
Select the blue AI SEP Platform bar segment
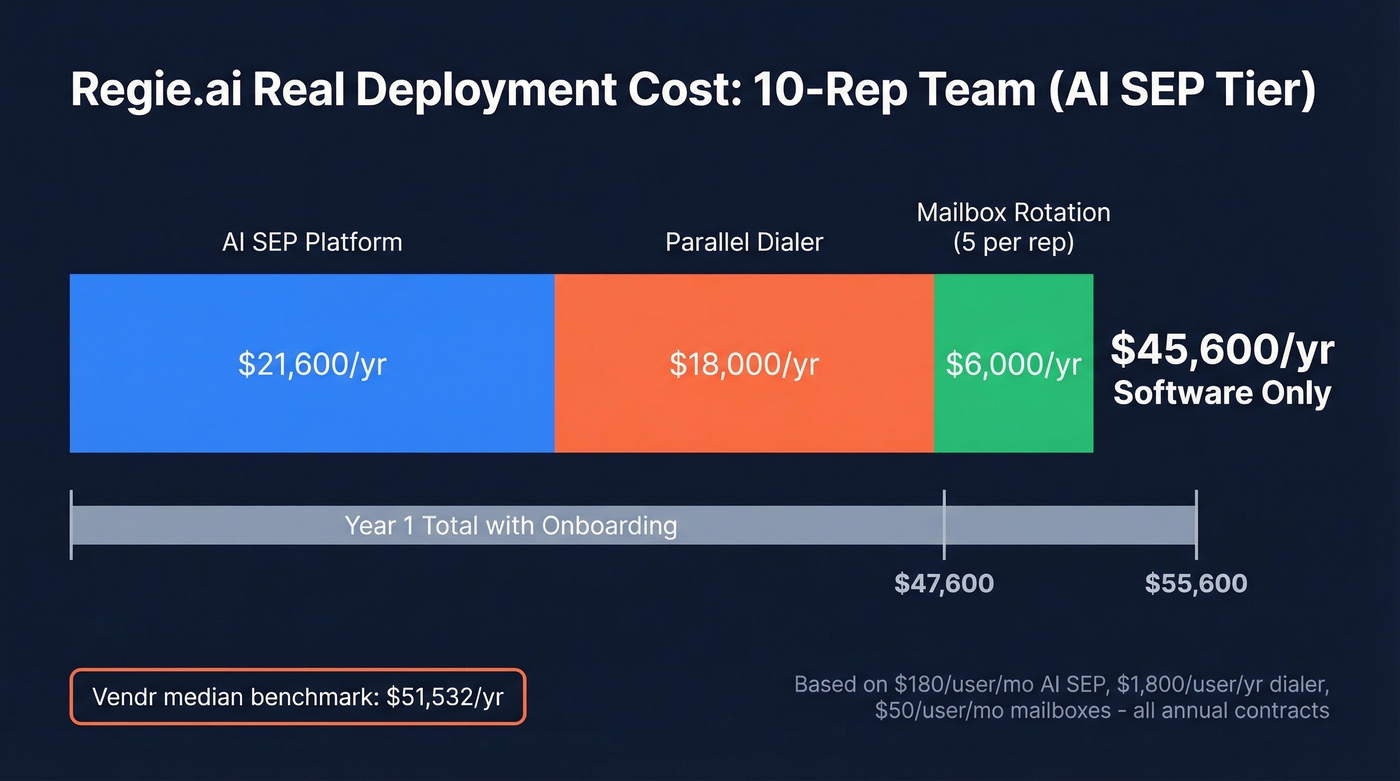310,363
